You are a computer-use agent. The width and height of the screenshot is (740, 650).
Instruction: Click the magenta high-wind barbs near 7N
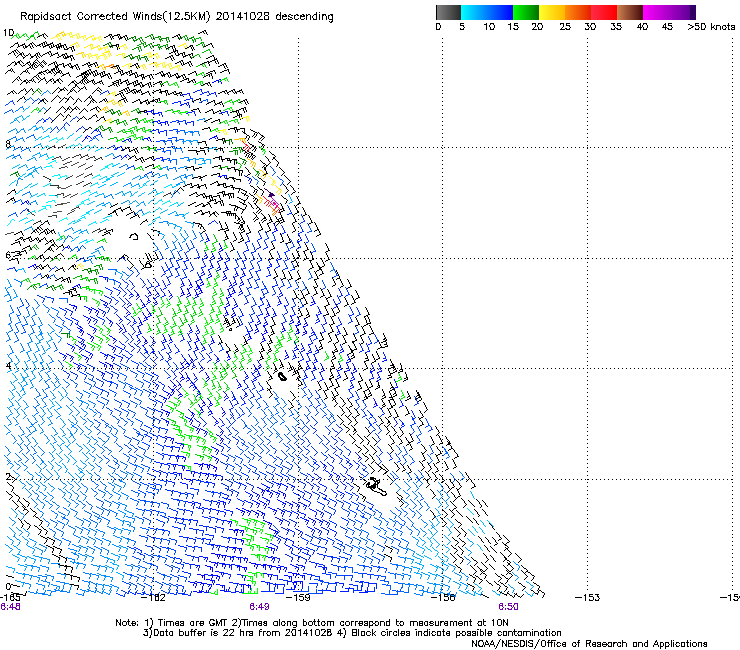274,203
